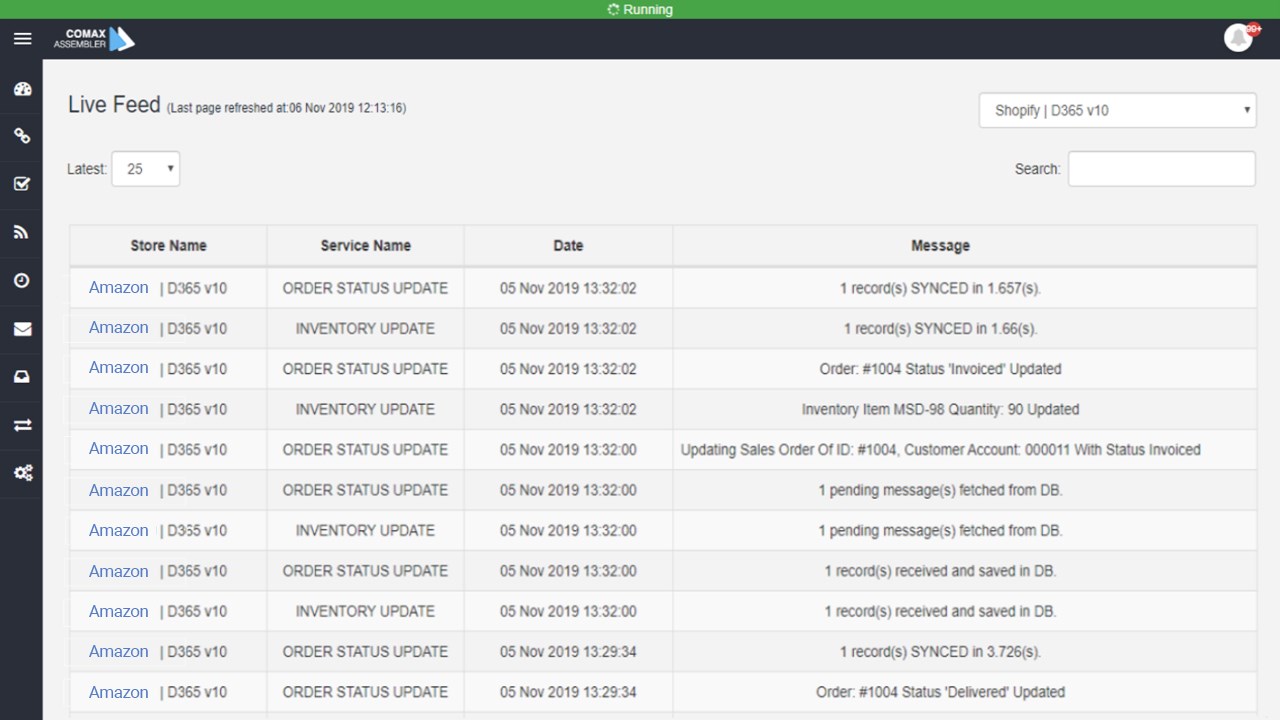
Task: Open the hamburger menu icon
Action: pyautogui.click(x=22, y=39)
